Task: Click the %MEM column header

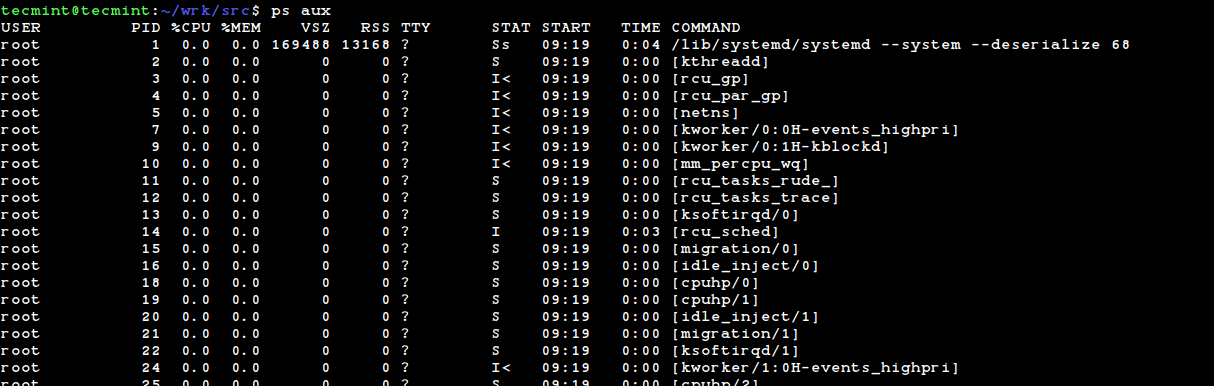Action: (x=240, y=27)
